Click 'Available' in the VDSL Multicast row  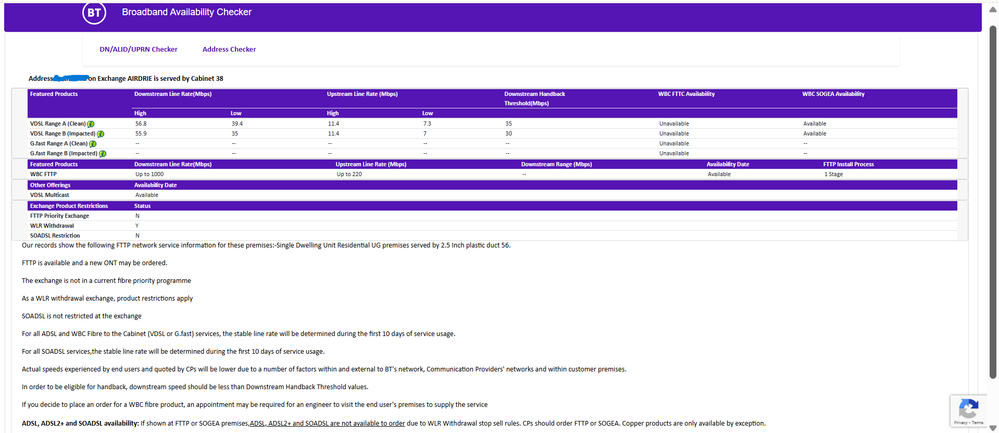click(x=147, y=195)
